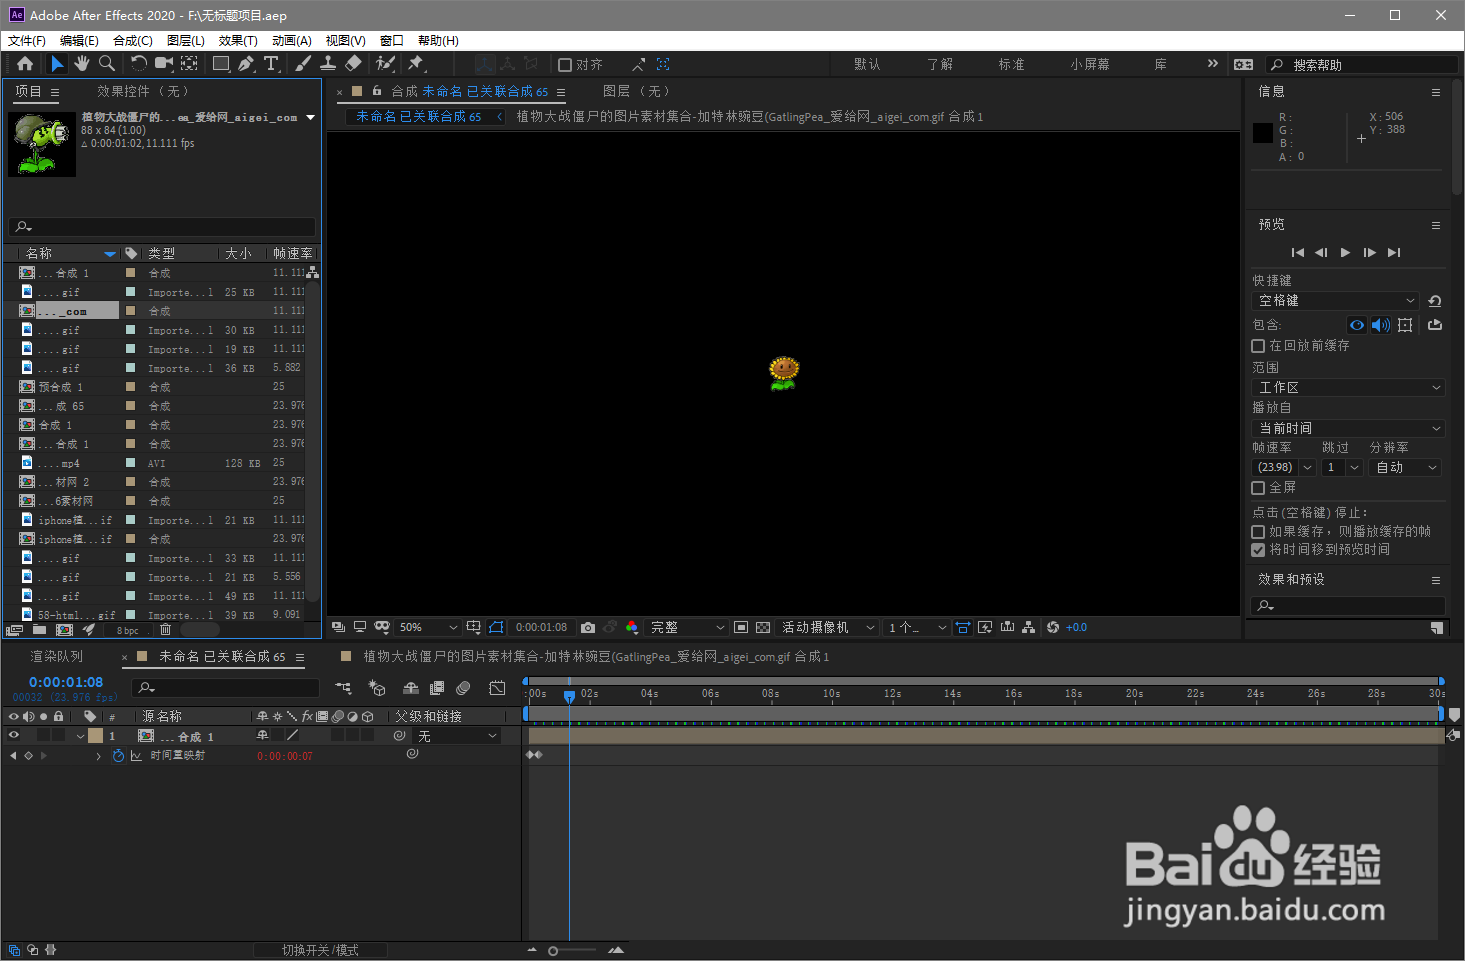This screenshot has height=961, width=1465.
Task: Open the parent 无 dropdown for layer 1
Action: [x=457, y=736]
